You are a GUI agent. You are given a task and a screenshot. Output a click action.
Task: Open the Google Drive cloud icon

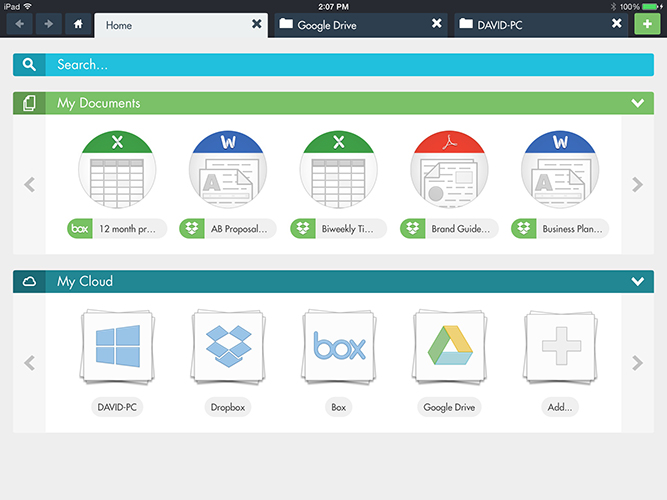[450, 346]
